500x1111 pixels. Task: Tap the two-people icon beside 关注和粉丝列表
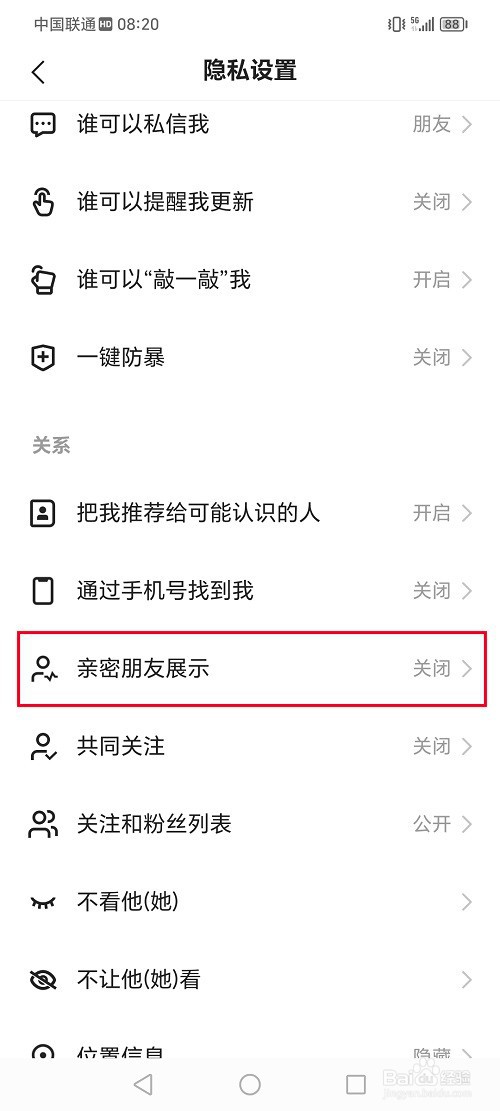43,824
